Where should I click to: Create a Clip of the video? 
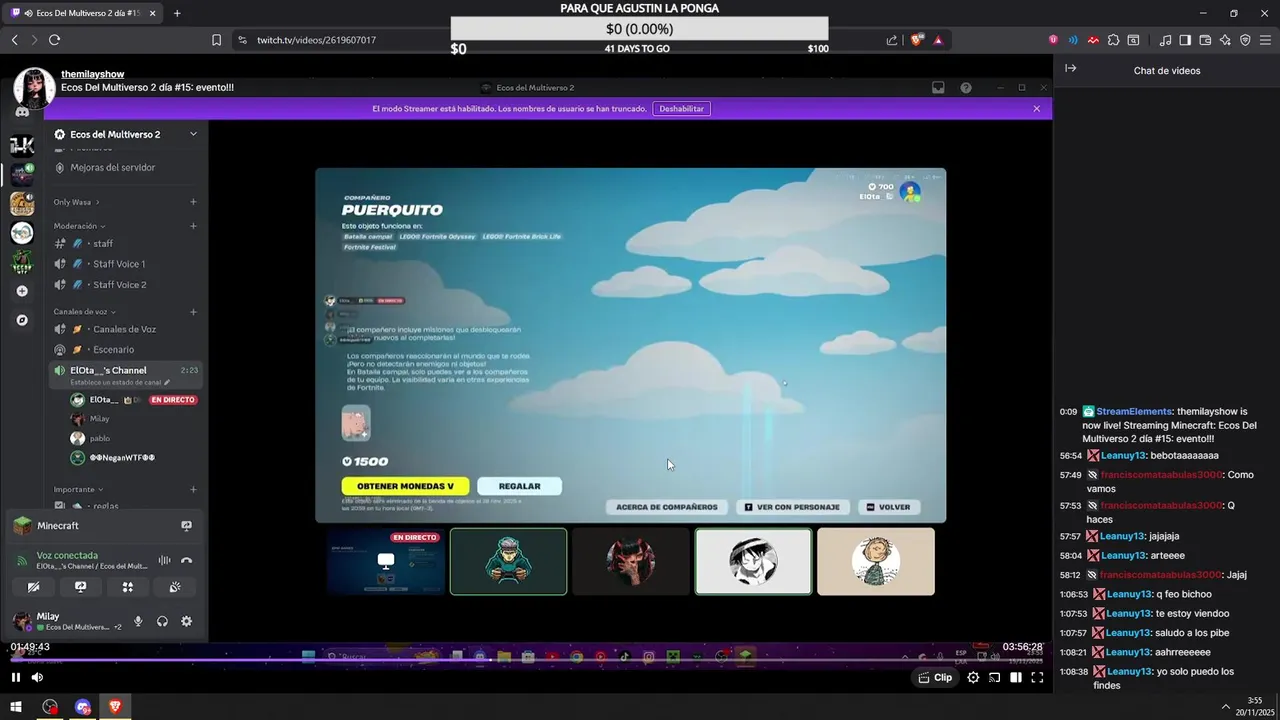click(x=936, y=677)
